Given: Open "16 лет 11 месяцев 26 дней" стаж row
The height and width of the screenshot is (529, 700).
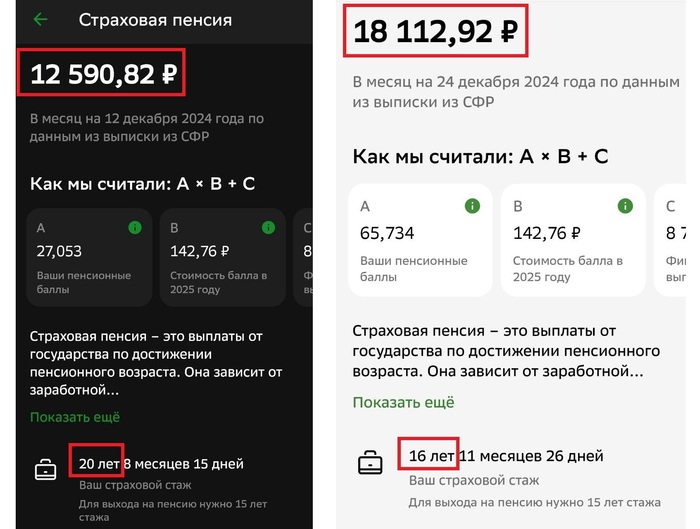Looking at the screenshot, I should [x=506, y=456].
